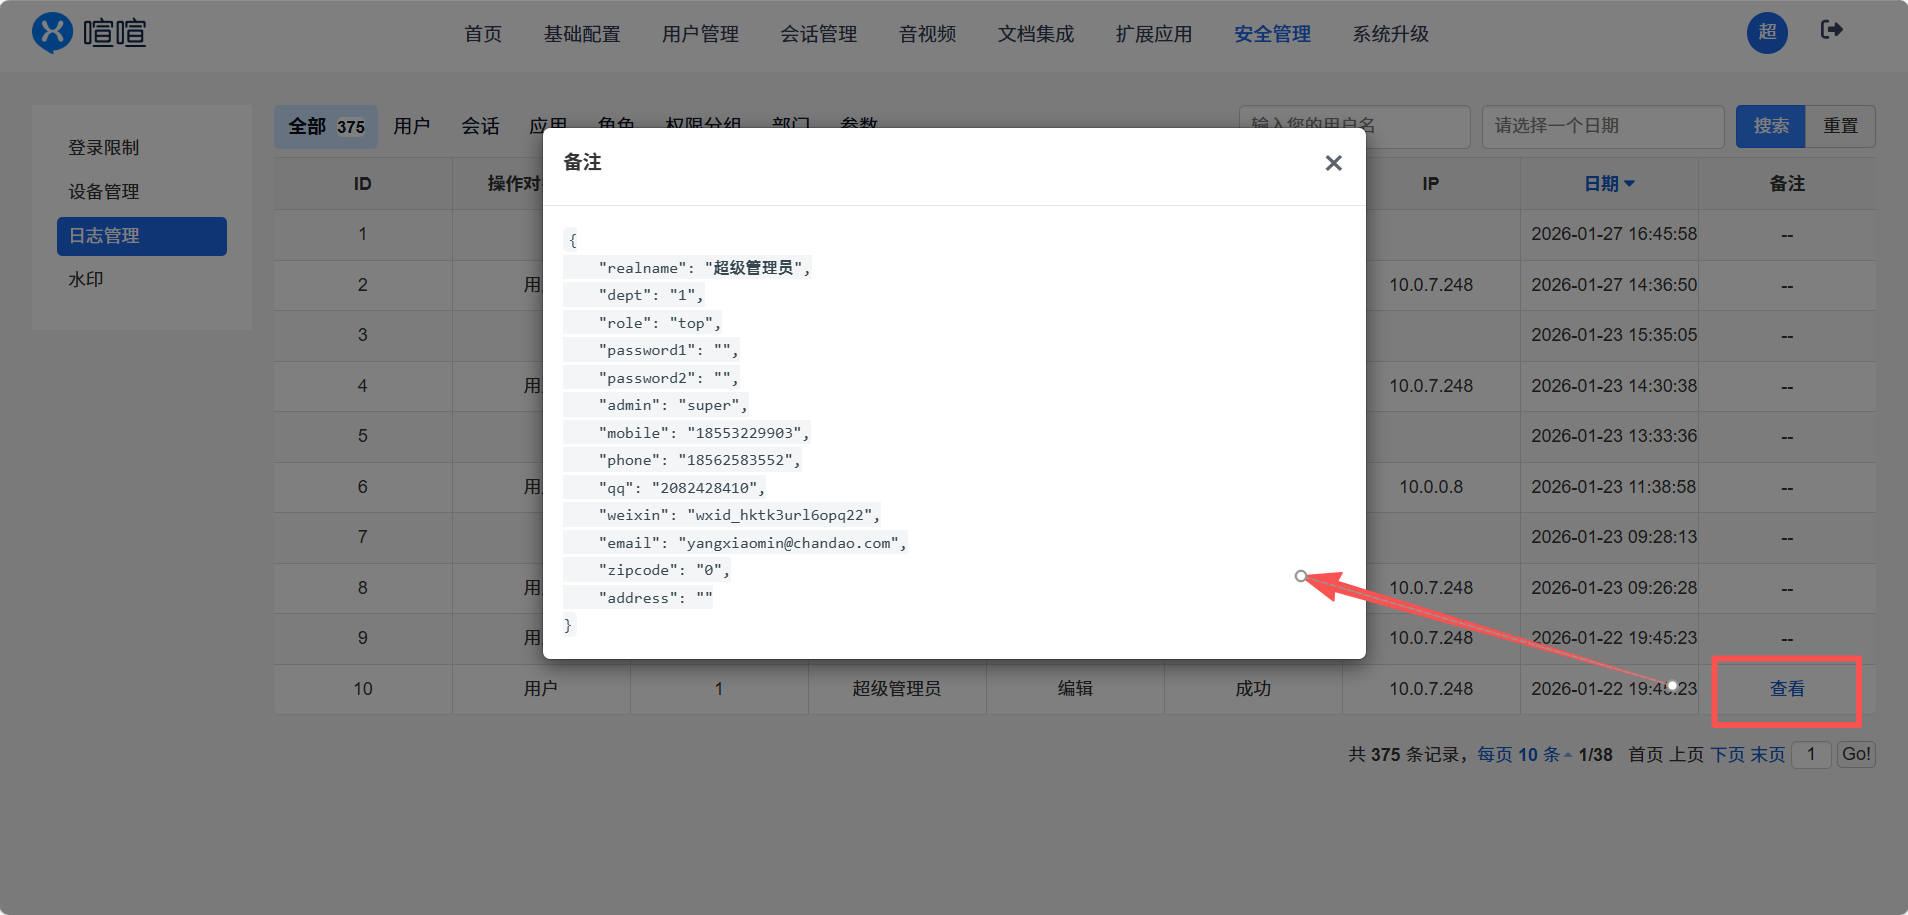Select the 安全管理 menu
This screenshot has height=915, width=1908.
[1272, 34]
